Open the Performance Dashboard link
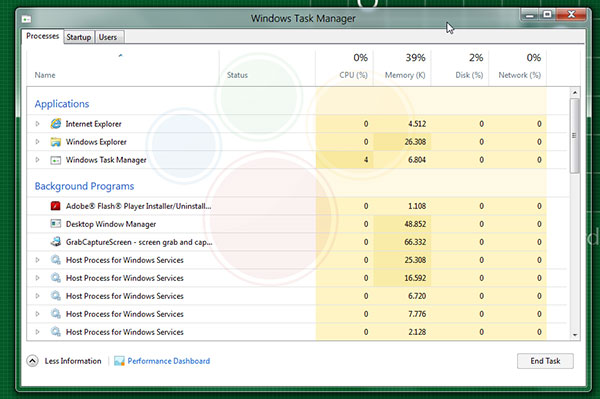The height and width of the screenshot is (399, 600). coord(169,361)
